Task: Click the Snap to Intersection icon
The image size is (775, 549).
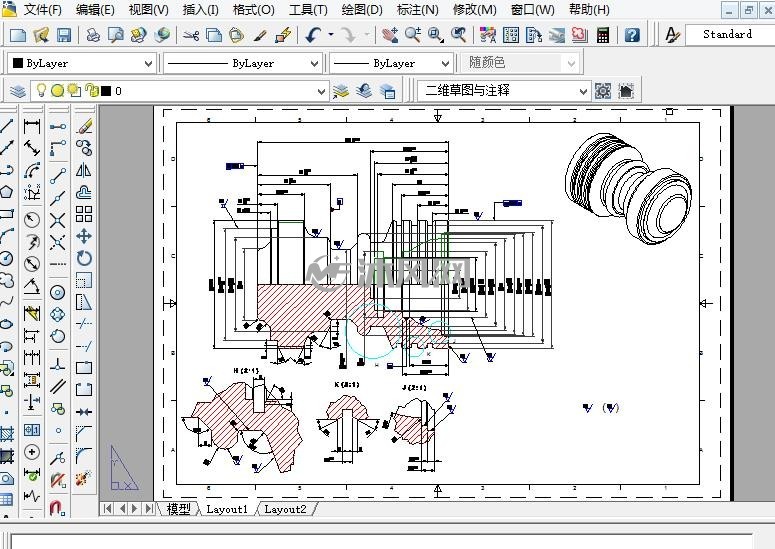Action: coord(58,220)
